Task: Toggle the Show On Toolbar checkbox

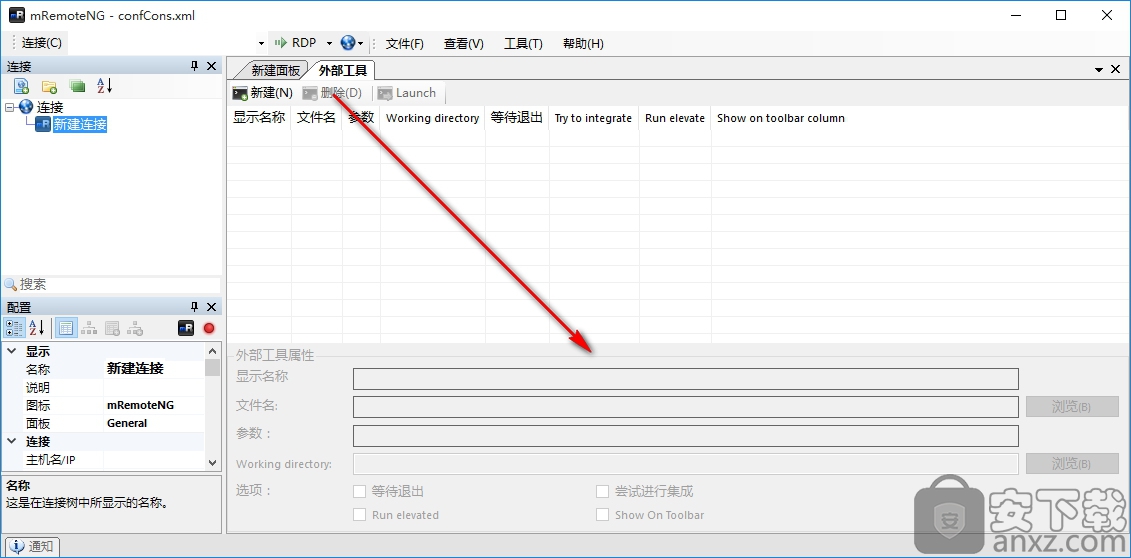Action: click(602, 515)
